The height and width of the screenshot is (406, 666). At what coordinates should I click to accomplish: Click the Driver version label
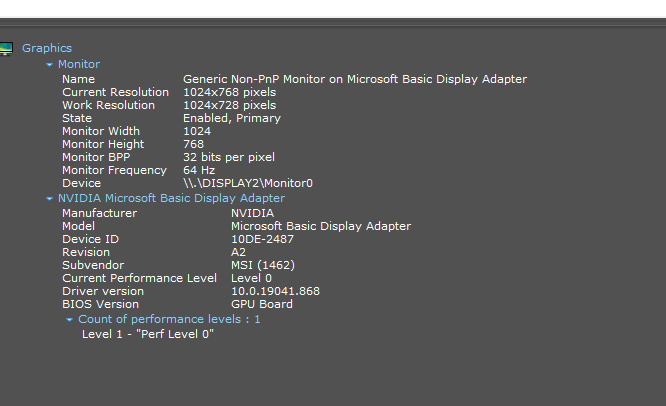pos(103,291)
